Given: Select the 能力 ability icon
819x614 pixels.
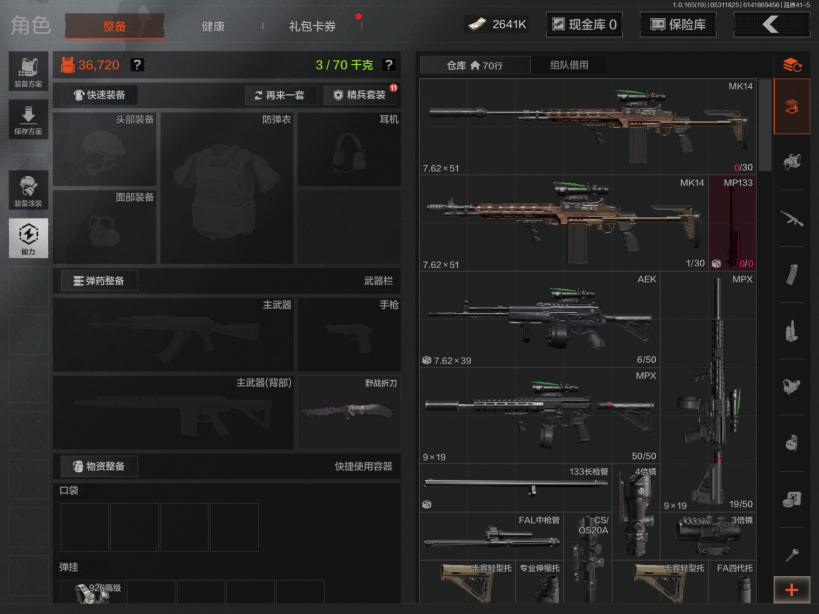Looking at the screenshot, I should 28,238.
